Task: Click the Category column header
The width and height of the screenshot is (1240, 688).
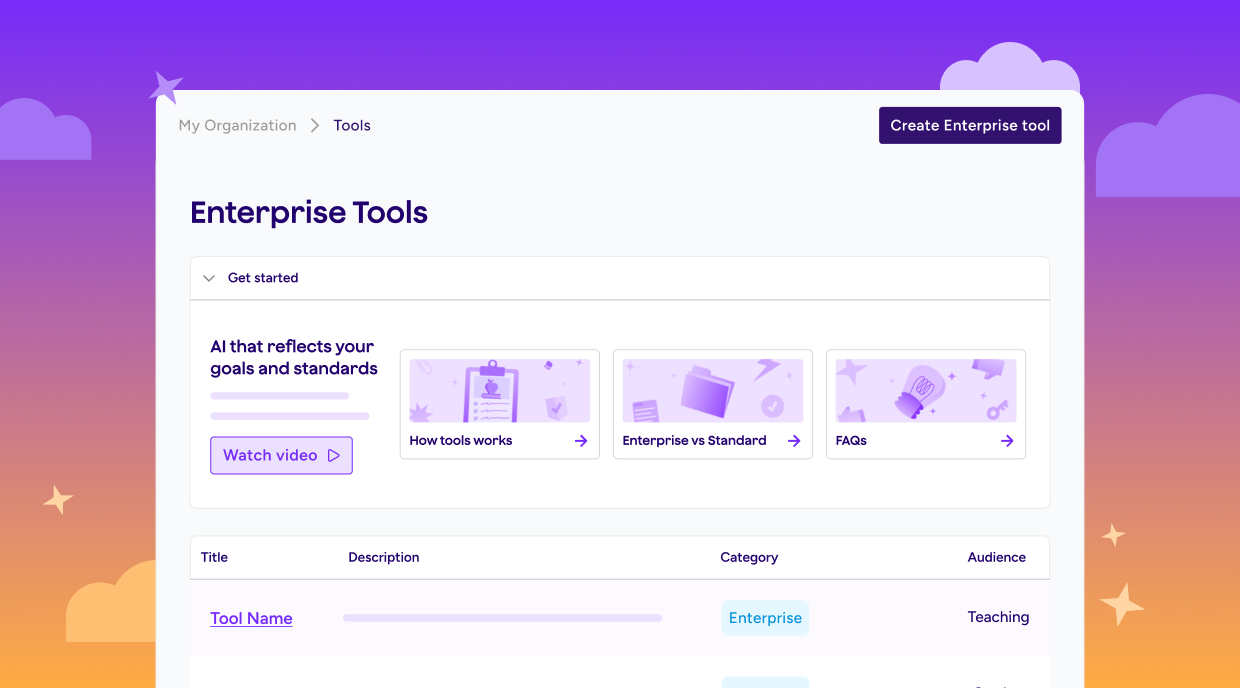Action: 749,557
